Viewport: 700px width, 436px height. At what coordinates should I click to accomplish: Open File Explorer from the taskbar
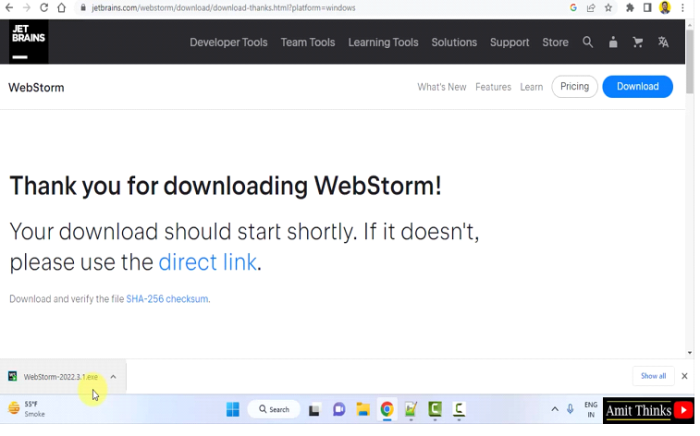pyautogui.click(x=363, y=409)
